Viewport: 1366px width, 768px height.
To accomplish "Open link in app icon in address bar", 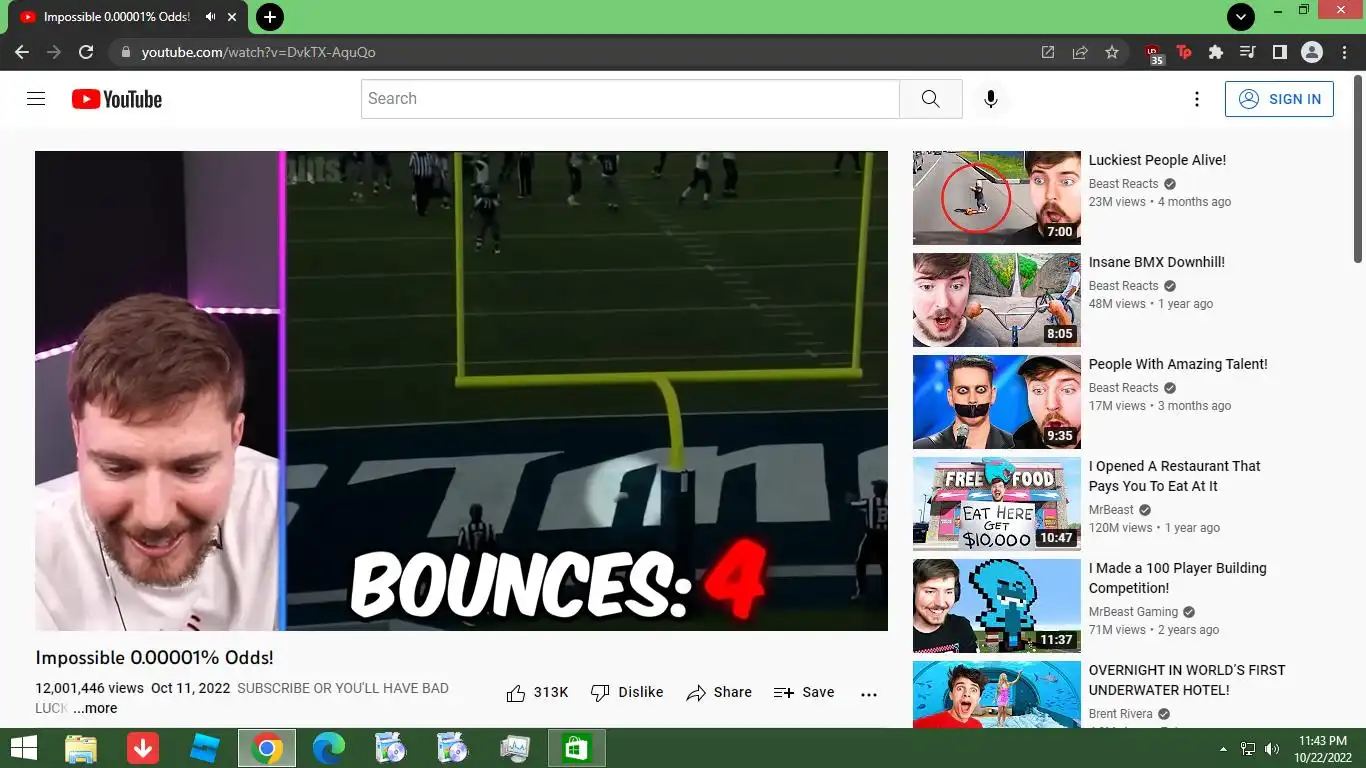I will tap(1048, 52).
